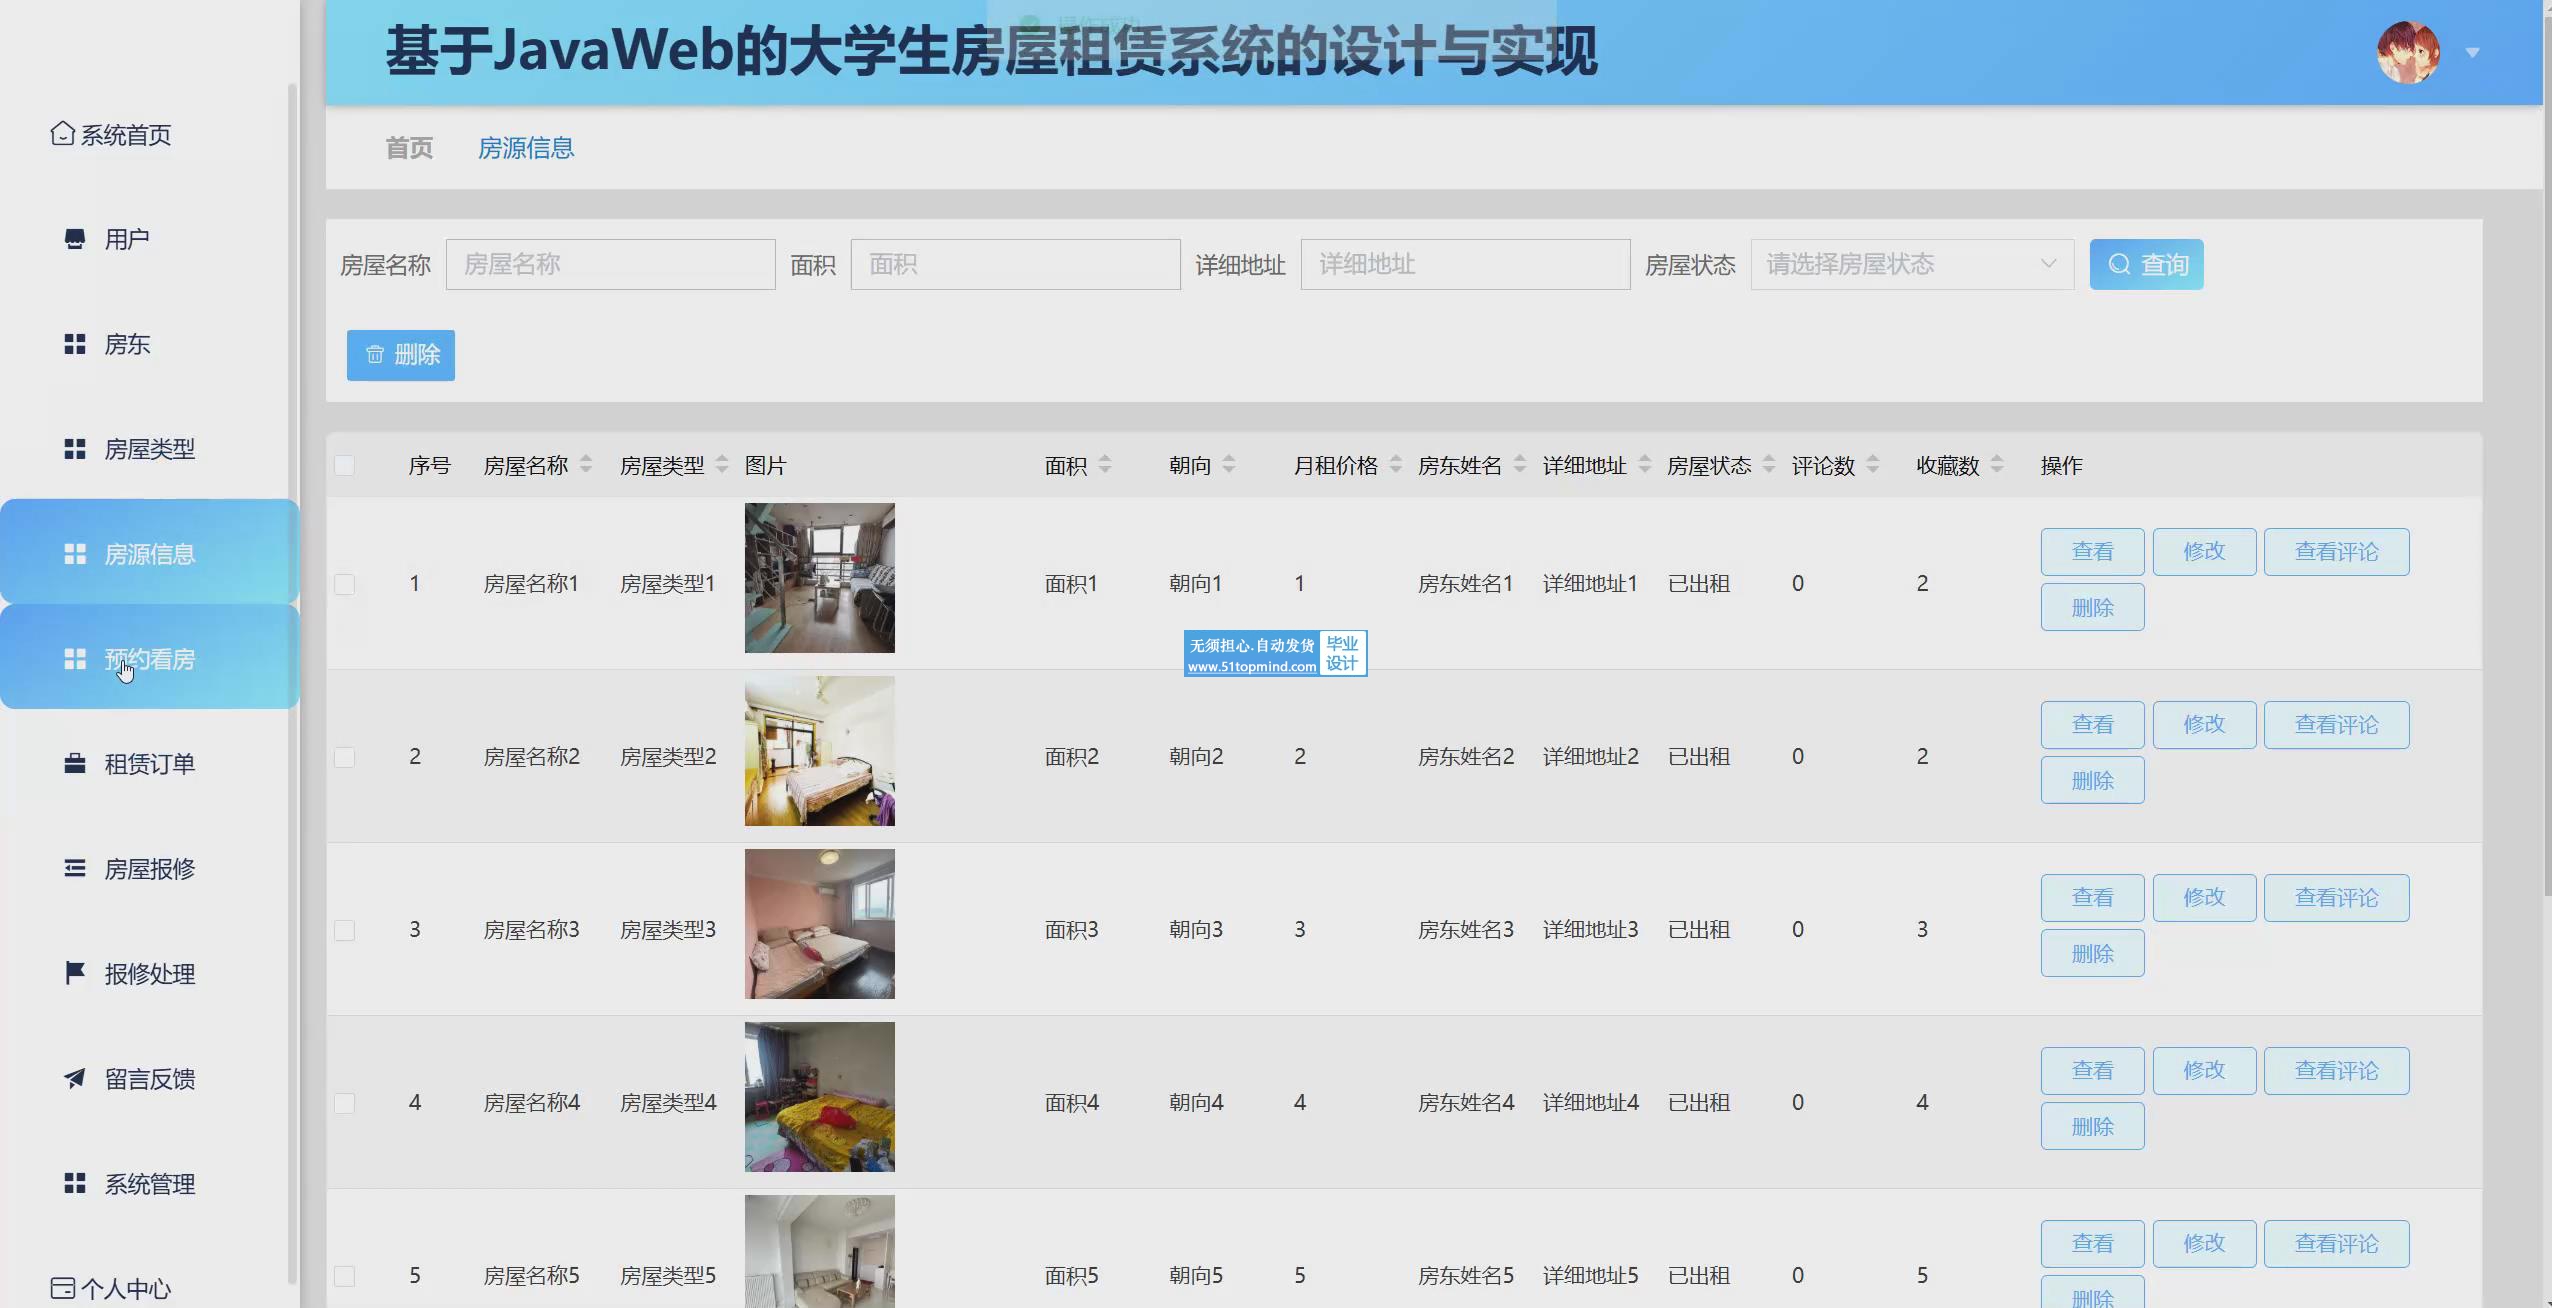Screen dimensions: 2552x1308
Task: Click the list icon for 房屋报修
Action: 75,869
